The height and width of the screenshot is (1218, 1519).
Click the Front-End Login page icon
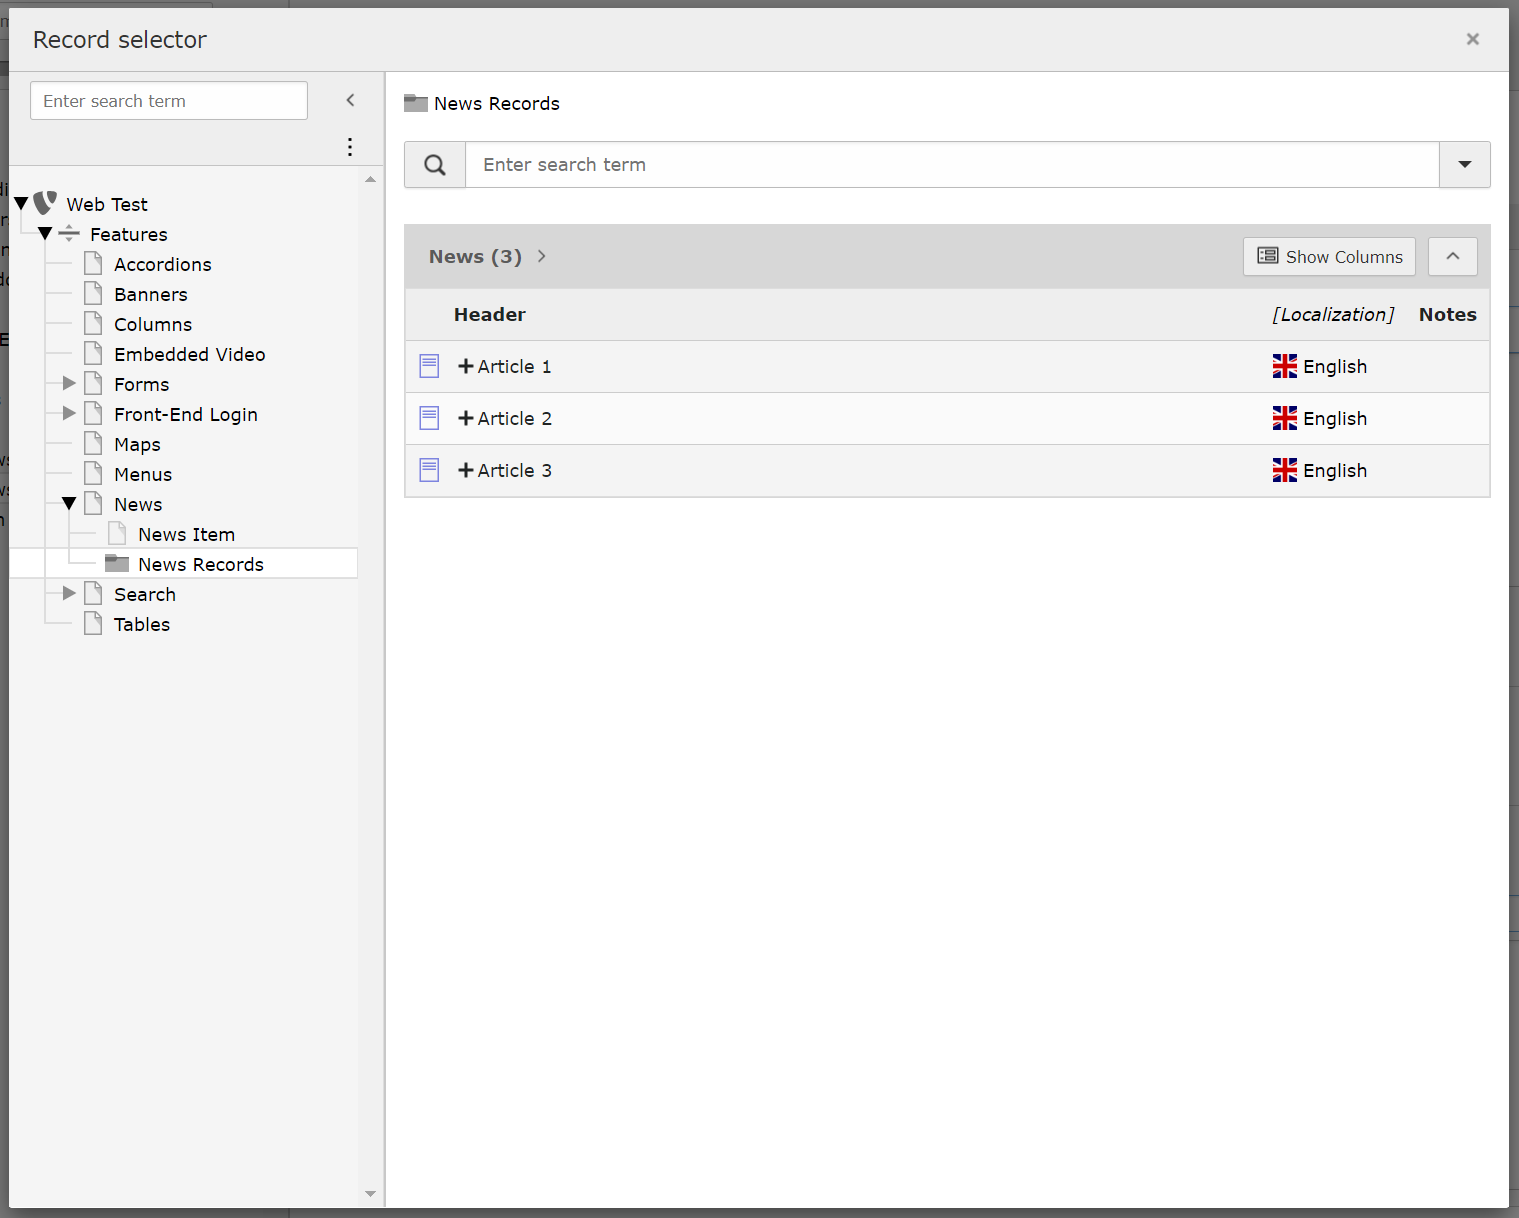pyautogui.click(x=93, y=414)
